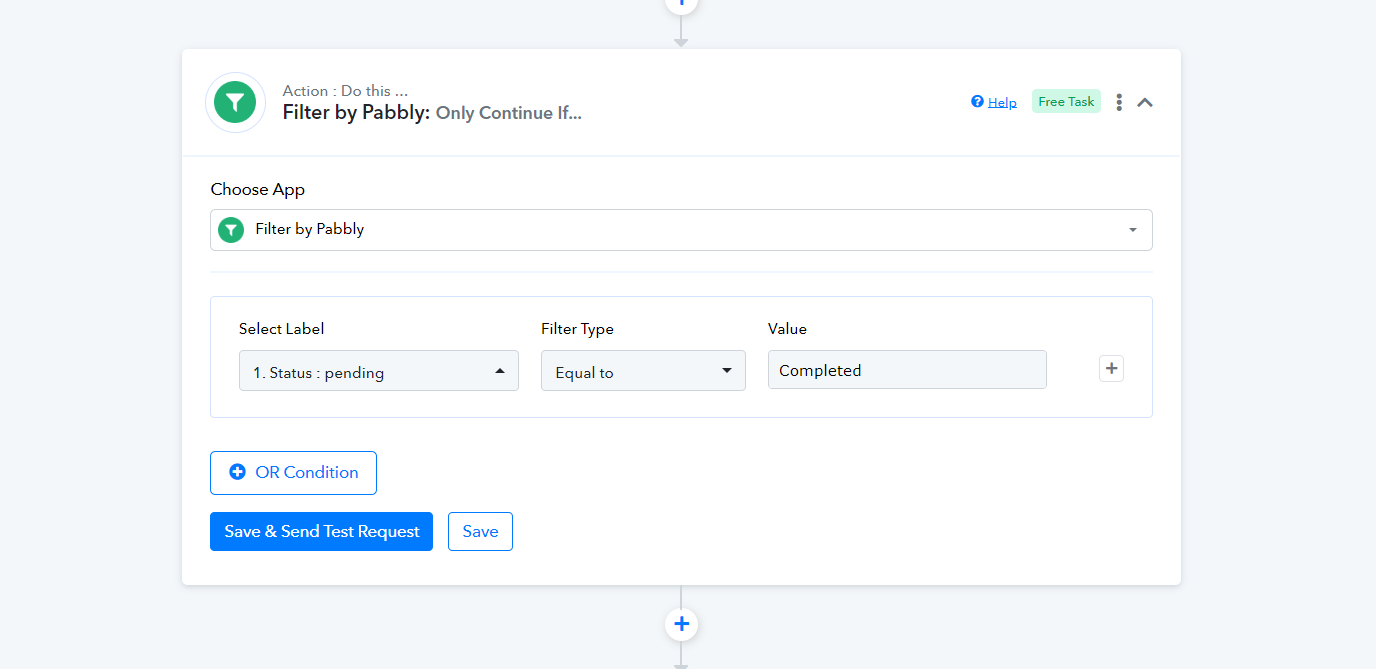
Task: Click the Value field containing Completed
Action: [907, 370]
